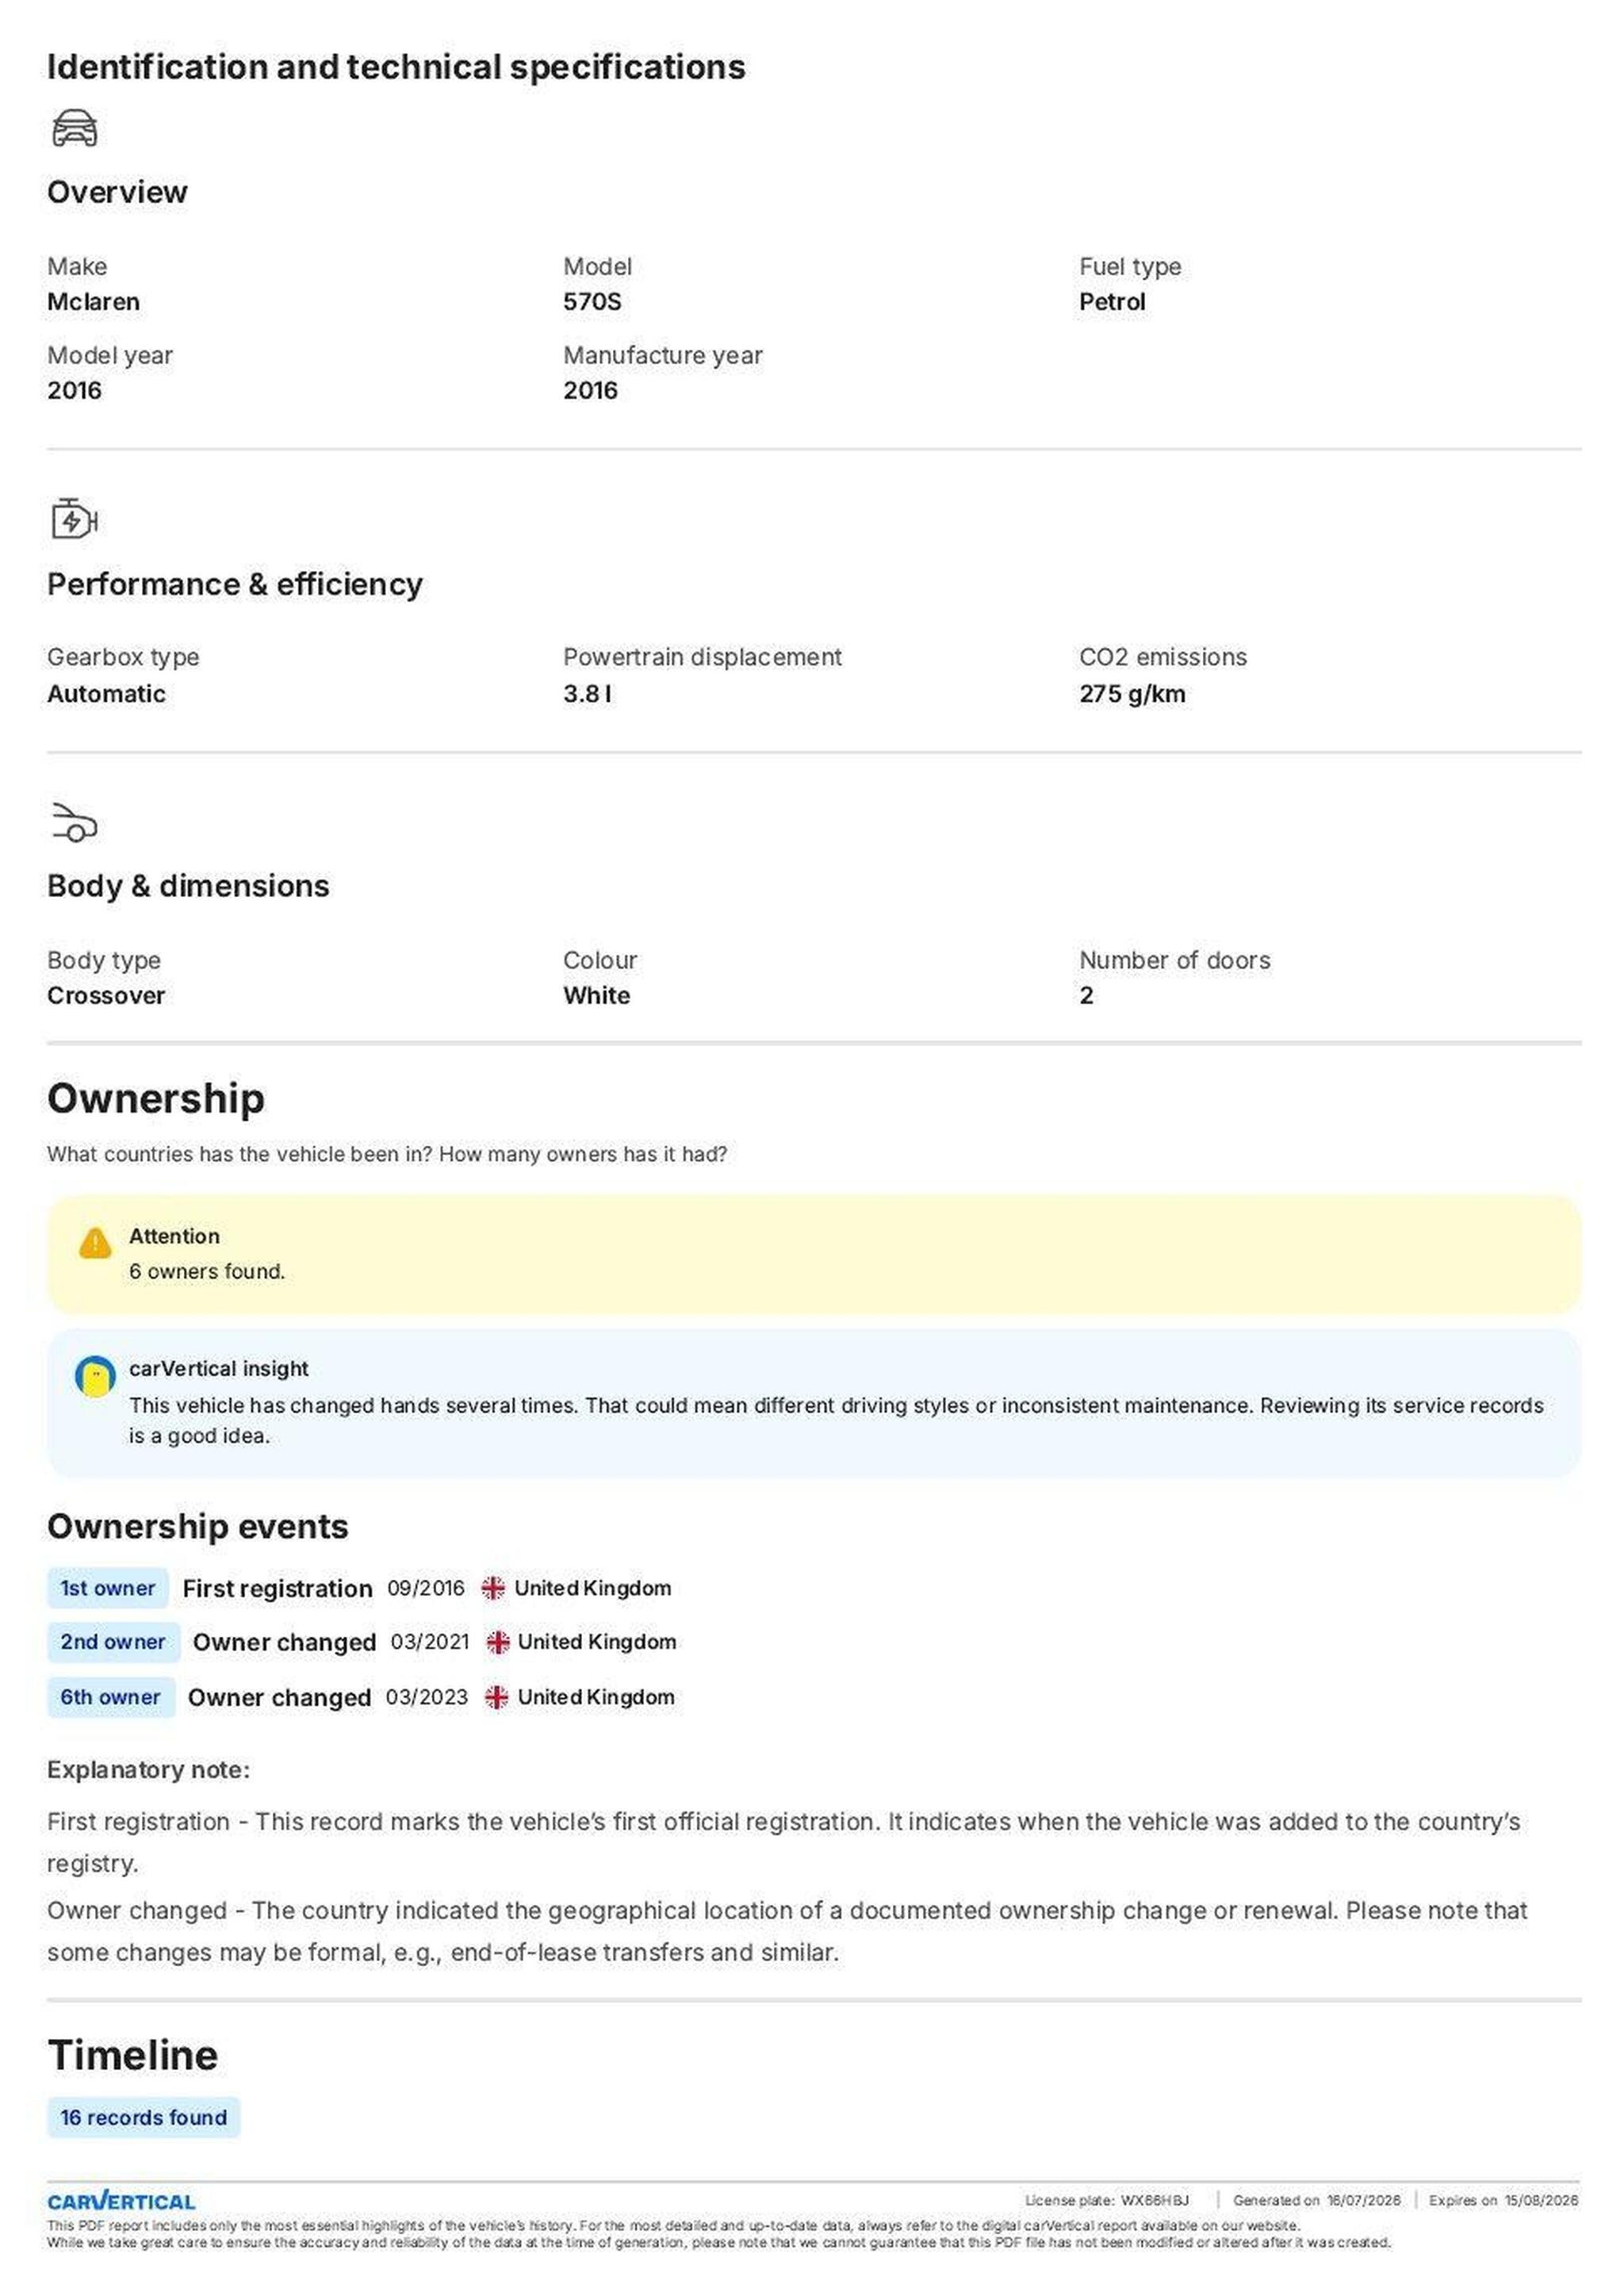Click the UK flag next to 03/2021
The image size is (1624, 2269).
click(497, 1642)
